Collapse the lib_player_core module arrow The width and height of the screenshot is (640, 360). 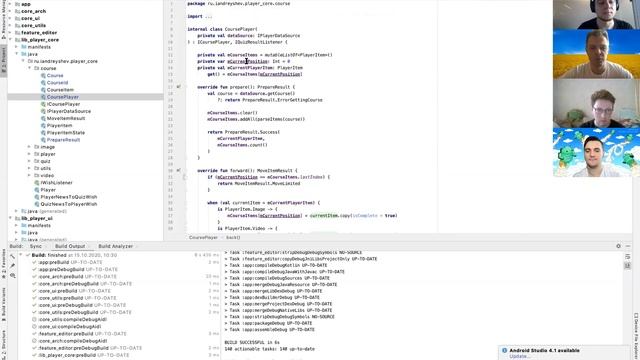pyautogui.click(x=10, y=40)
